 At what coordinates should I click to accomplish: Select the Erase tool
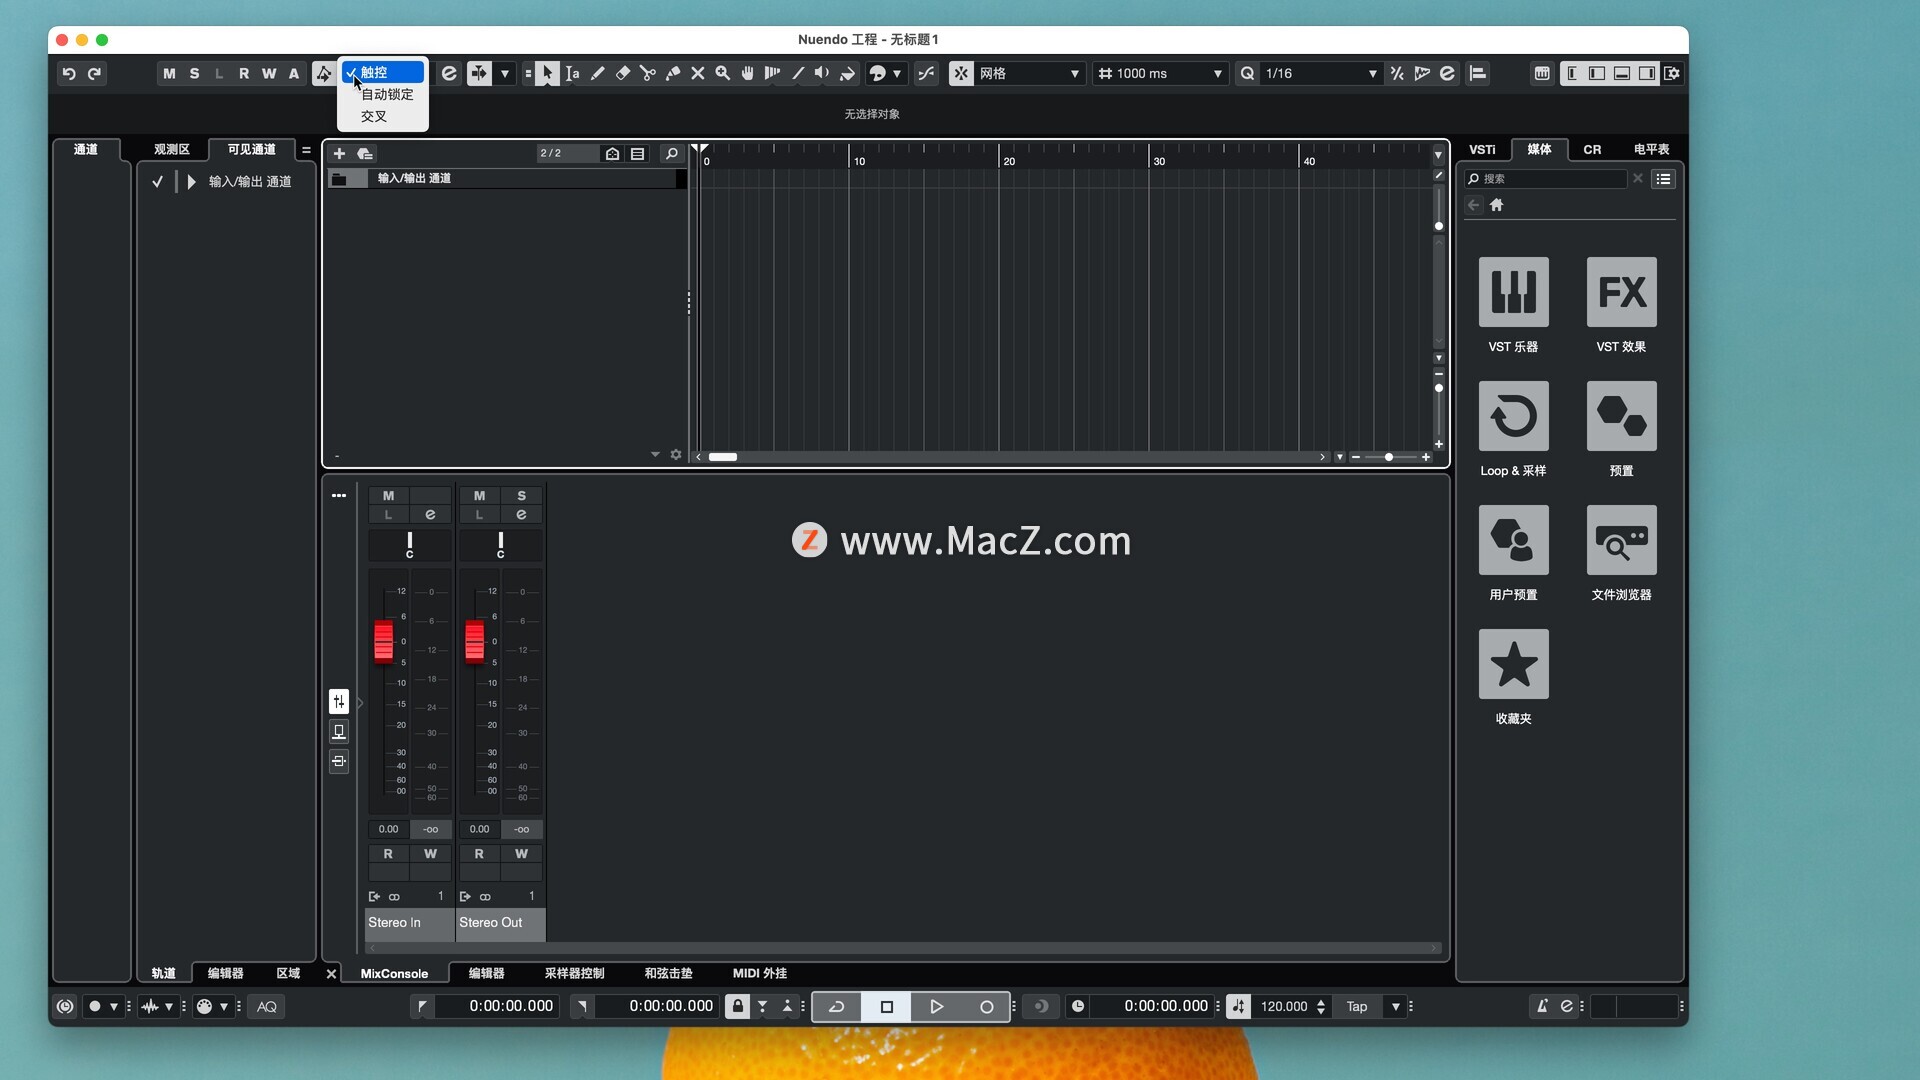point(622,73)
